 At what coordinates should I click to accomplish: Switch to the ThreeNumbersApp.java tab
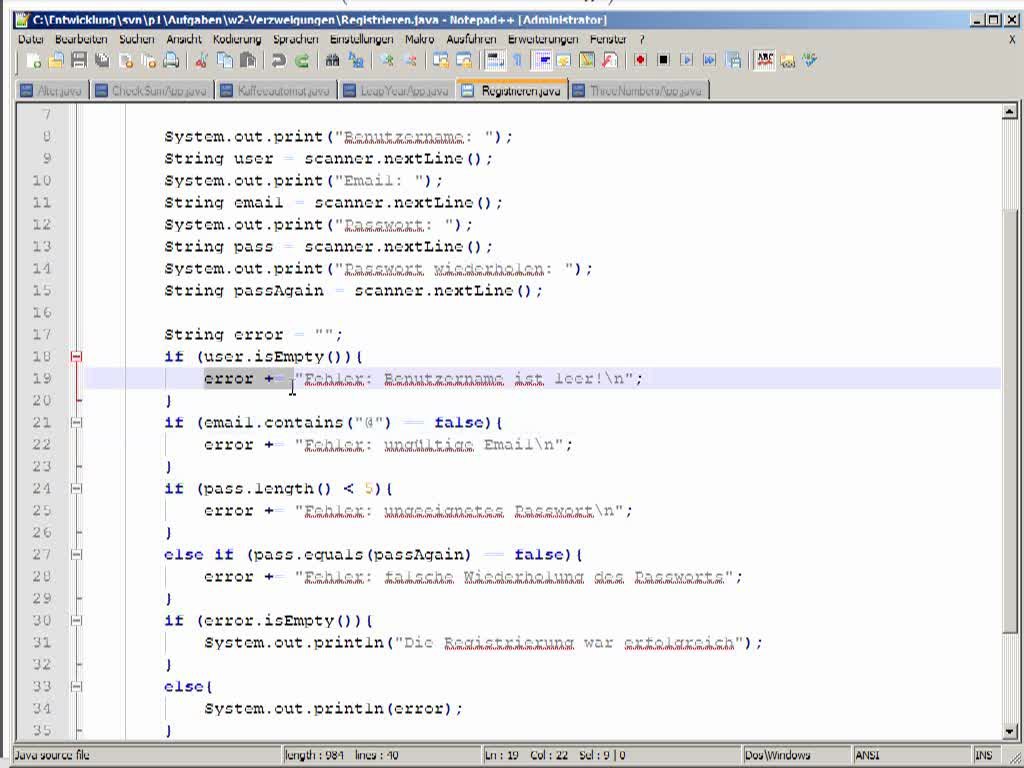pyautogui.click(x=639, y=91)
